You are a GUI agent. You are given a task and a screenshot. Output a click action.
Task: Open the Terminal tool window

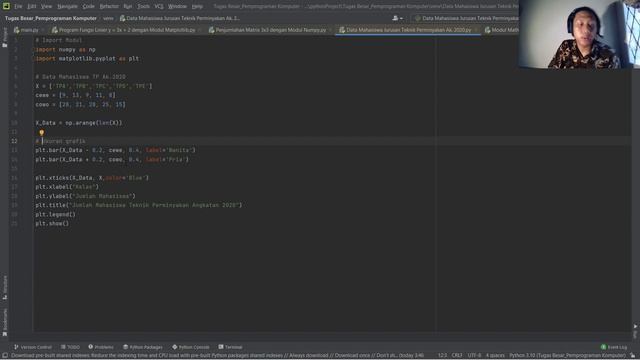click(x=231, y=347)
